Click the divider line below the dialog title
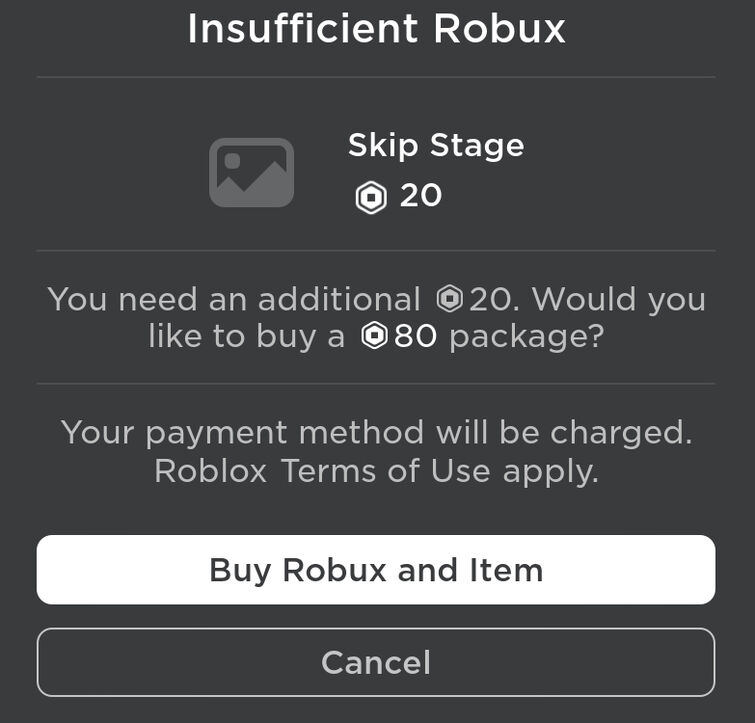Viewport: 755px width, 723px height. click(x=376, y=77)
